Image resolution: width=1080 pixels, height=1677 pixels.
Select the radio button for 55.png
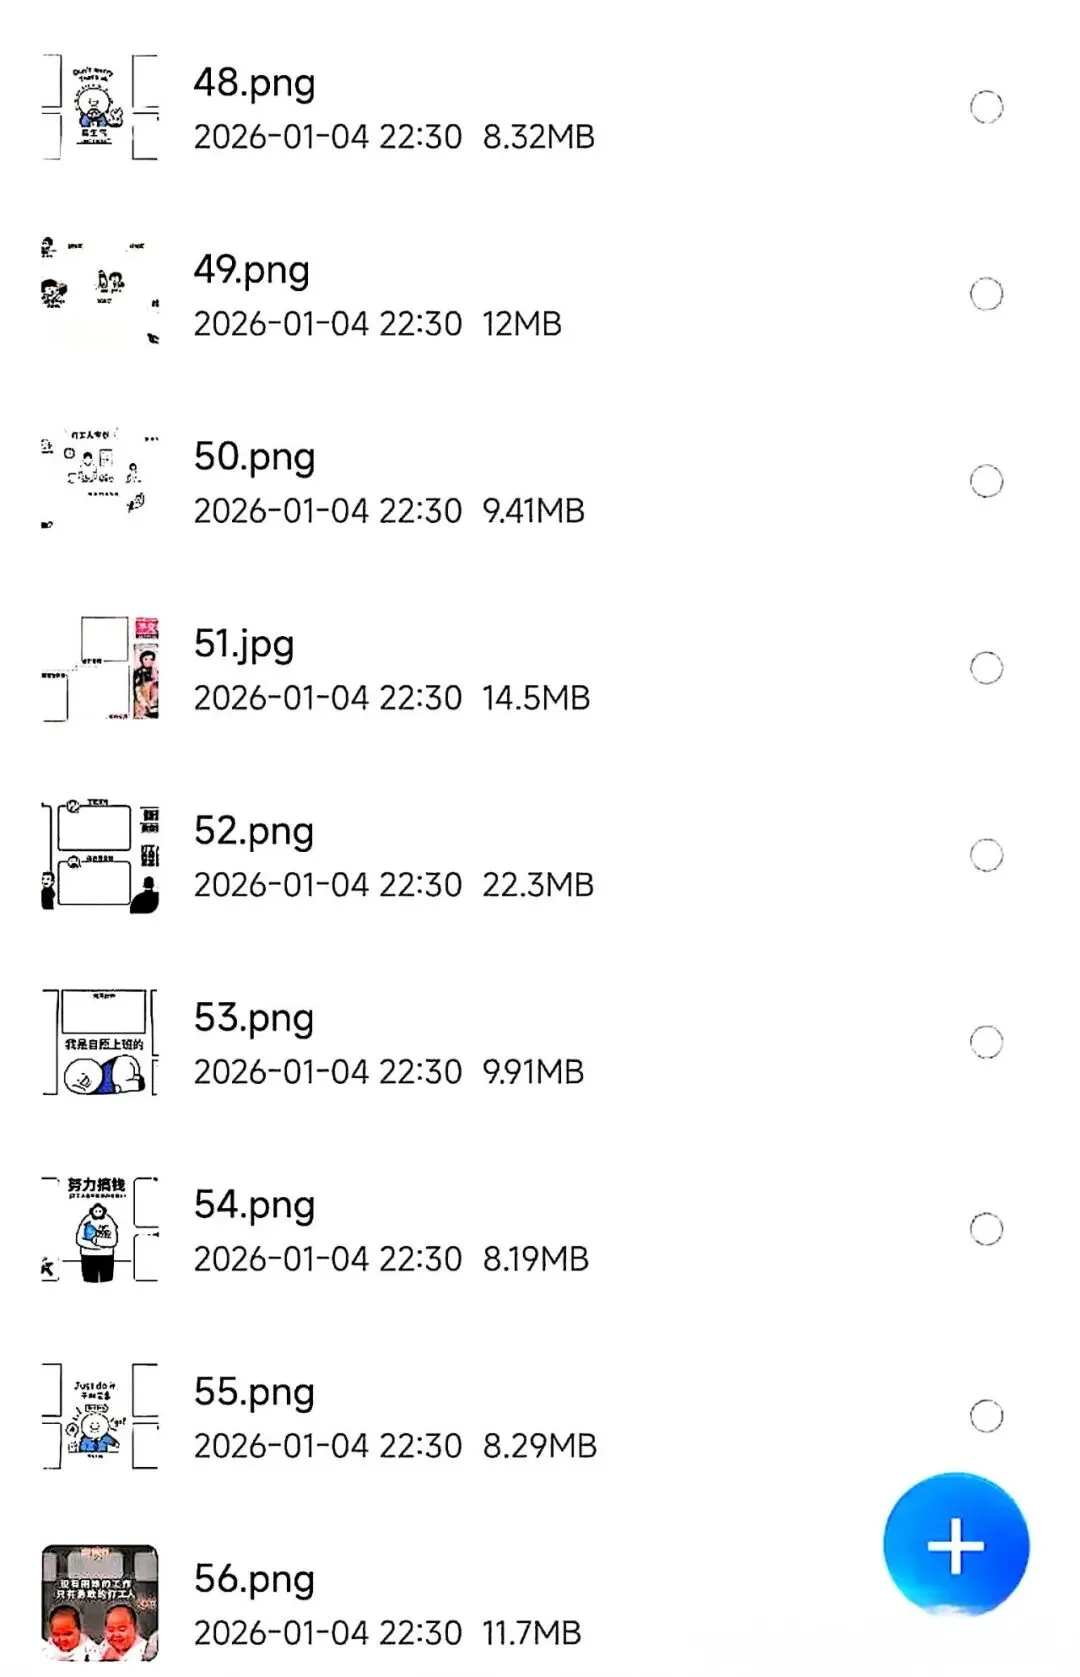pos(986,1416)
